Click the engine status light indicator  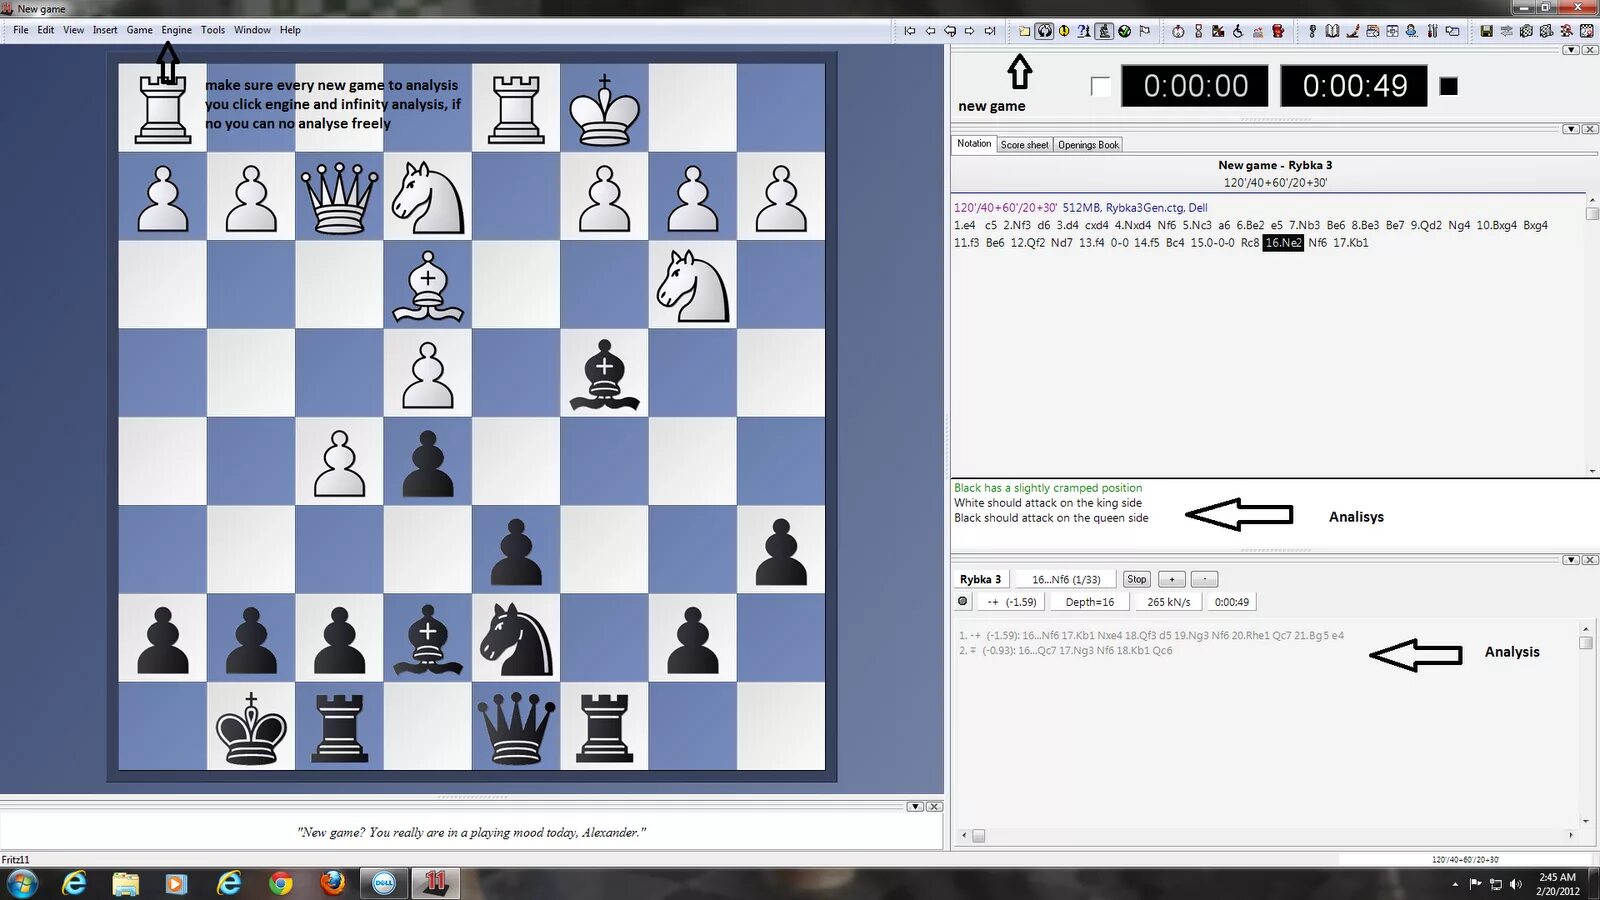click(963, 601)
